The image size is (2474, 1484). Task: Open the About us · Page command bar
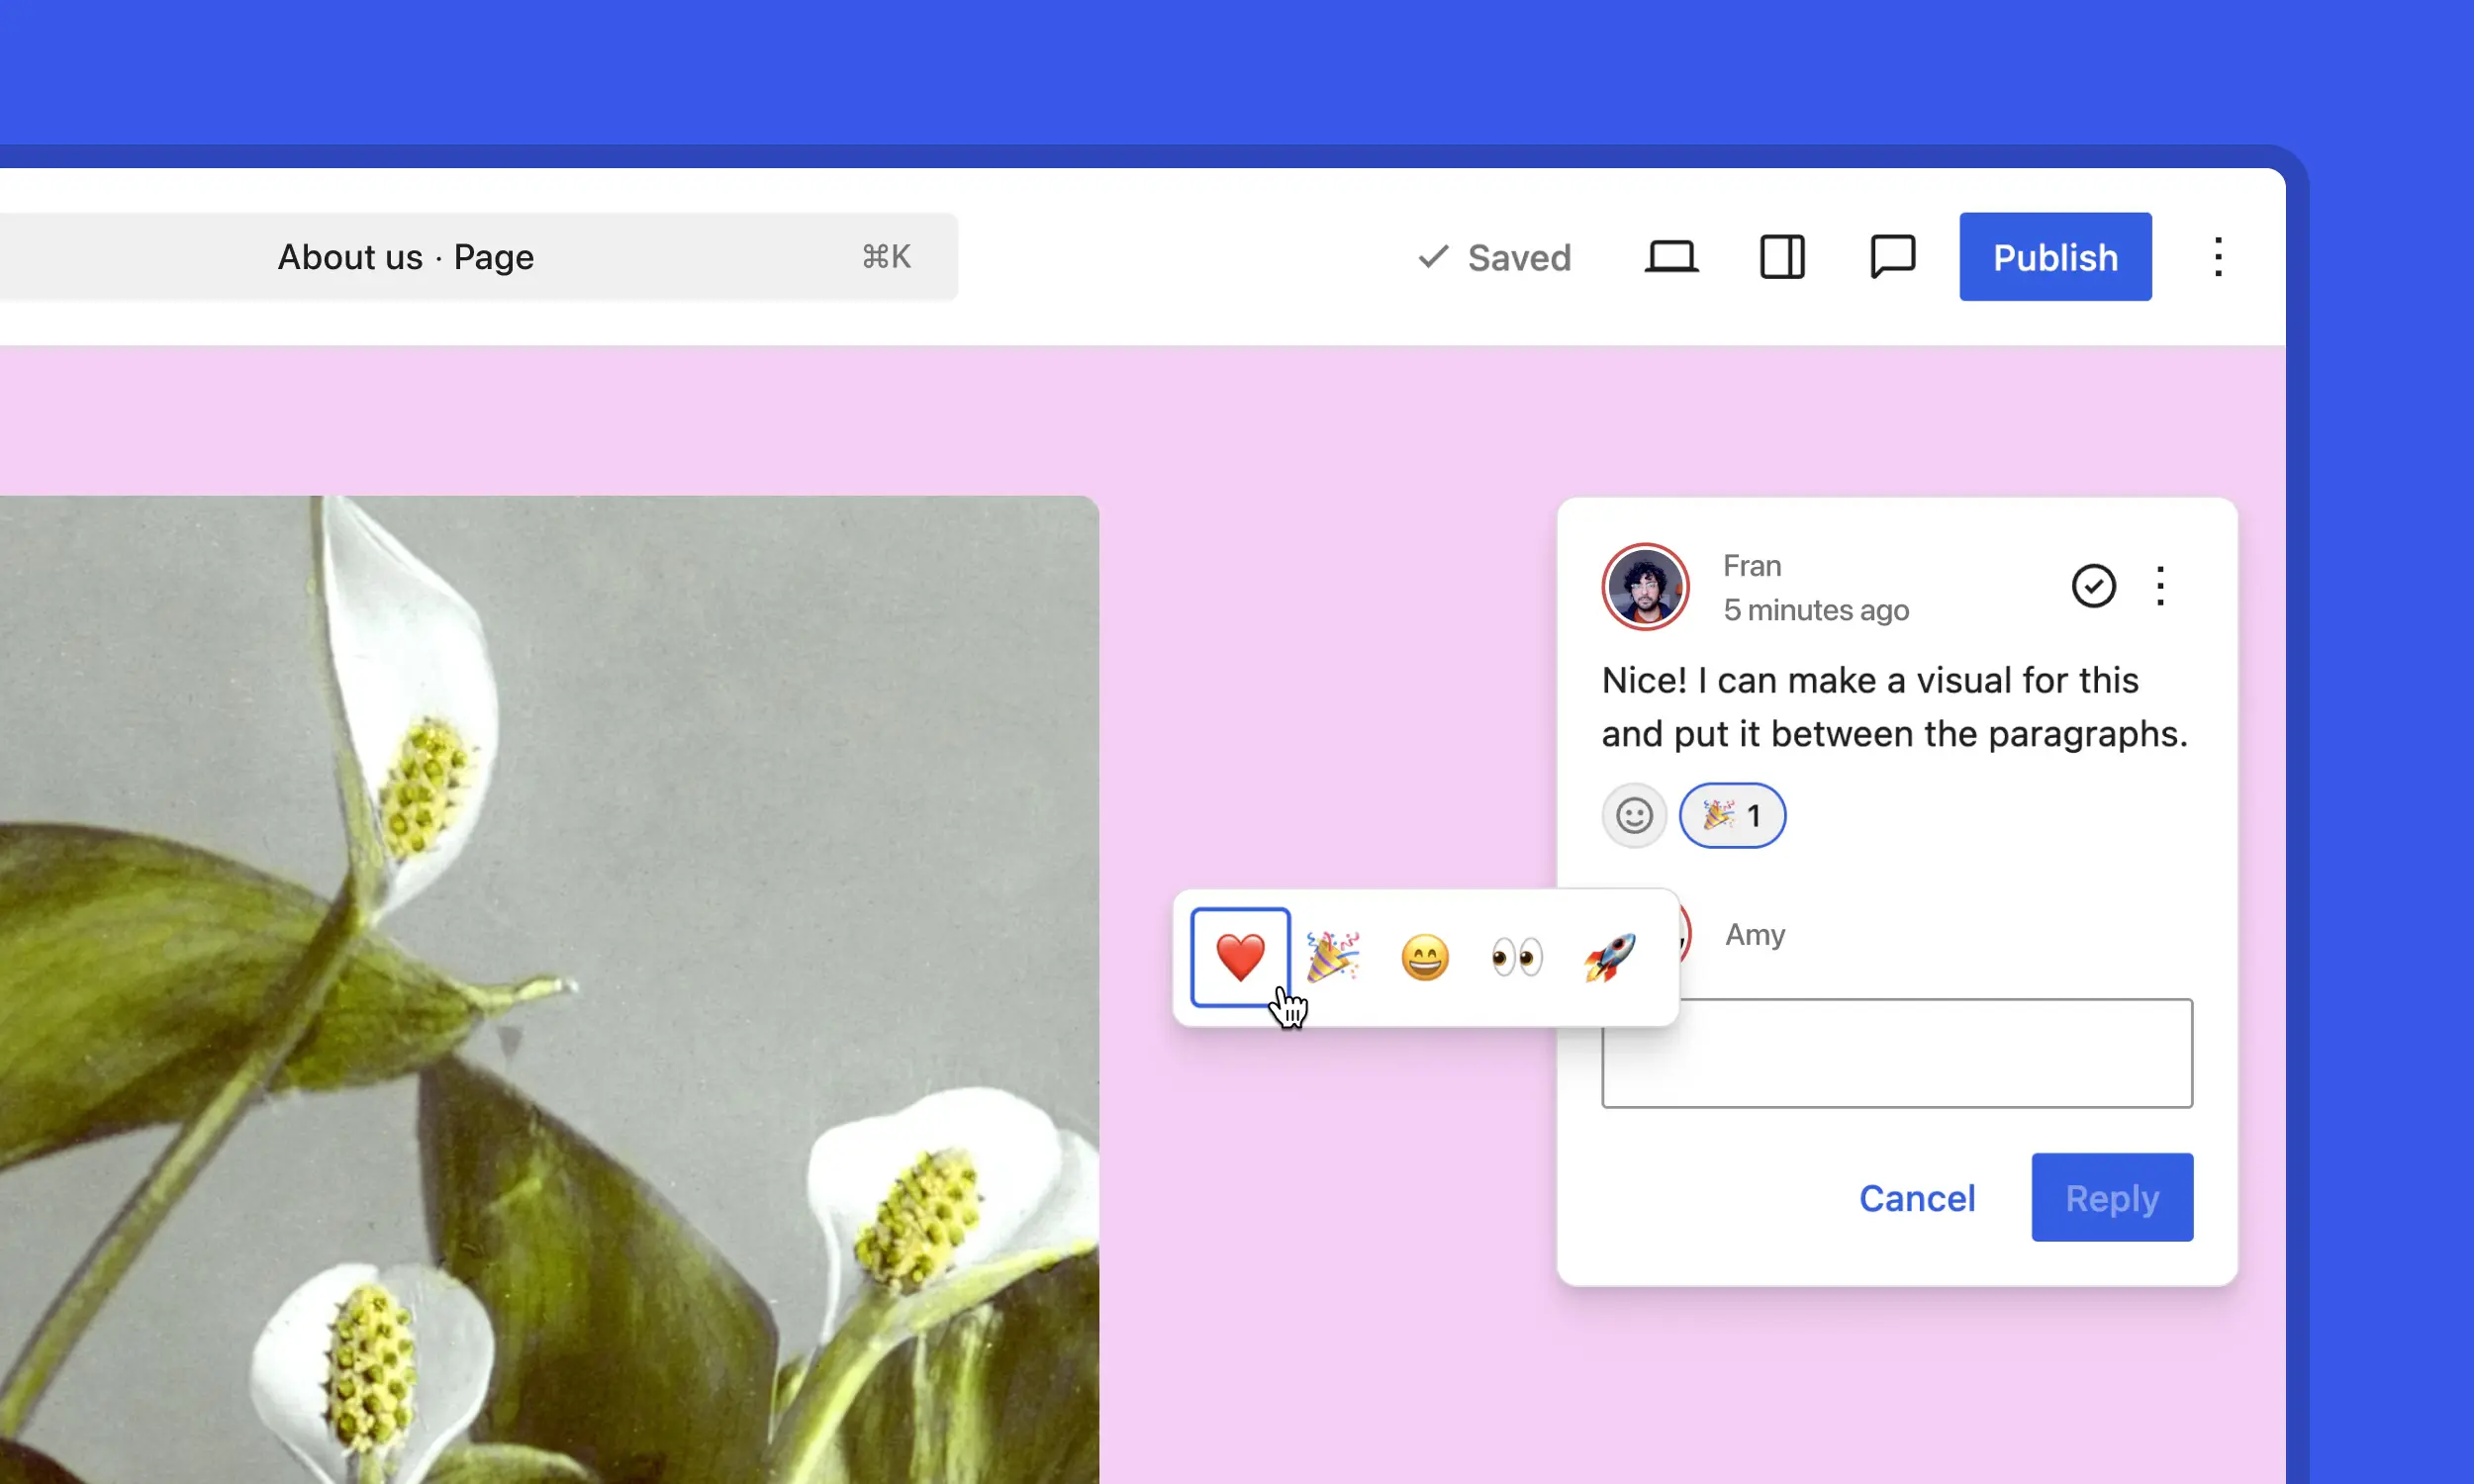478,257
